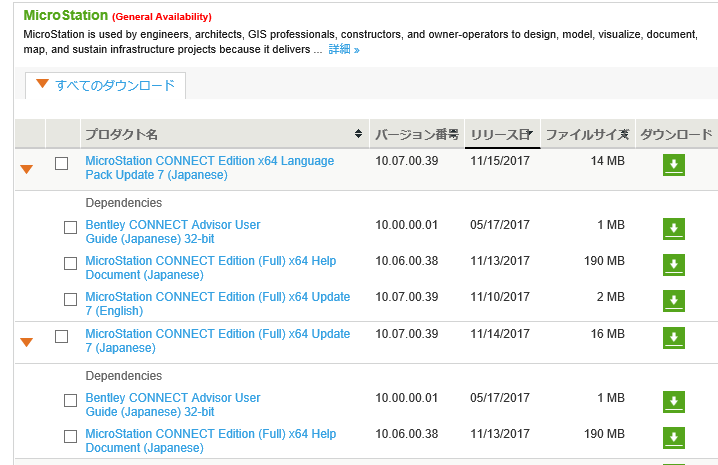This screenshot has width=718, height=465.
Task: Collapse Language Pack Update 7 row with orange triangle
Action: click(x=27, y=170)
